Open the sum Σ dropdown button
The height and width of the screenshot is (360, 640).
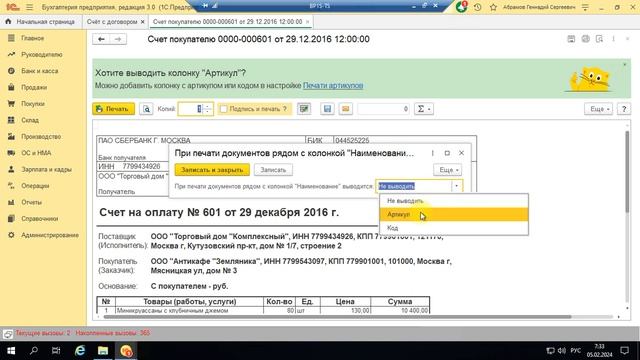[x=424, y=109]
